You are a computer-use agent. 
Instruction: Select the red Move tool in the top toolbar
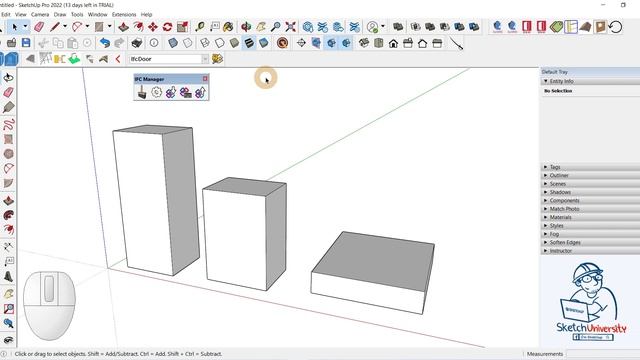pyautogui.click(x=153, y=27)
